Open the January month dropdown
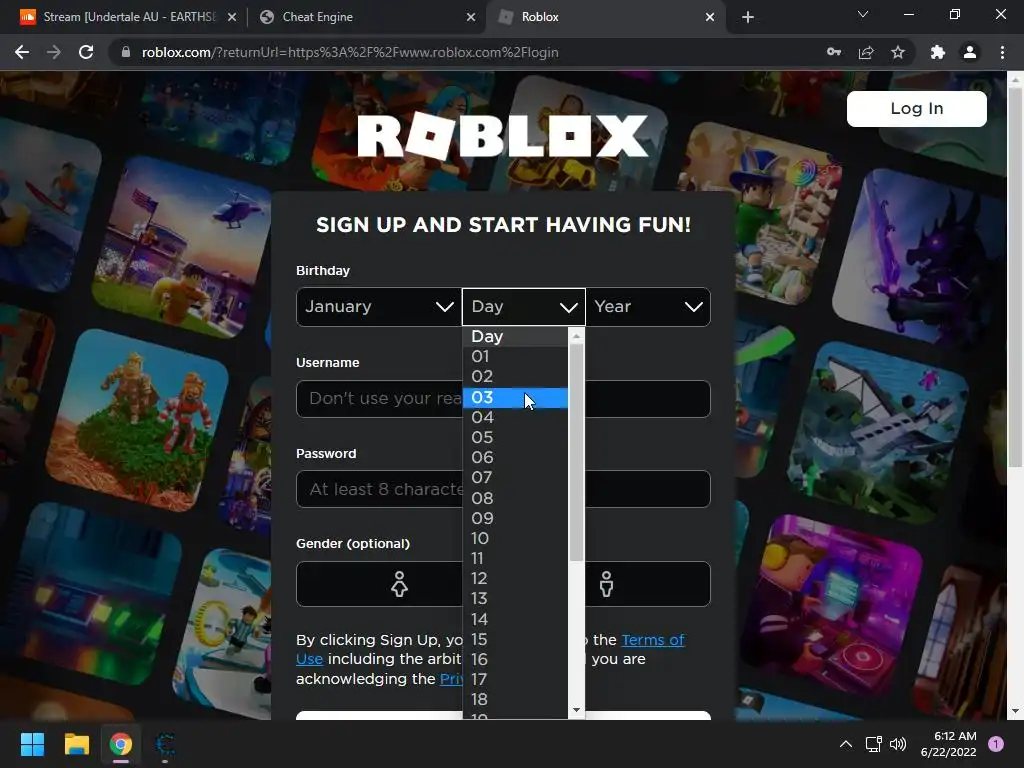This screenshot has width=1024, height=768. [x=379, y=307]
